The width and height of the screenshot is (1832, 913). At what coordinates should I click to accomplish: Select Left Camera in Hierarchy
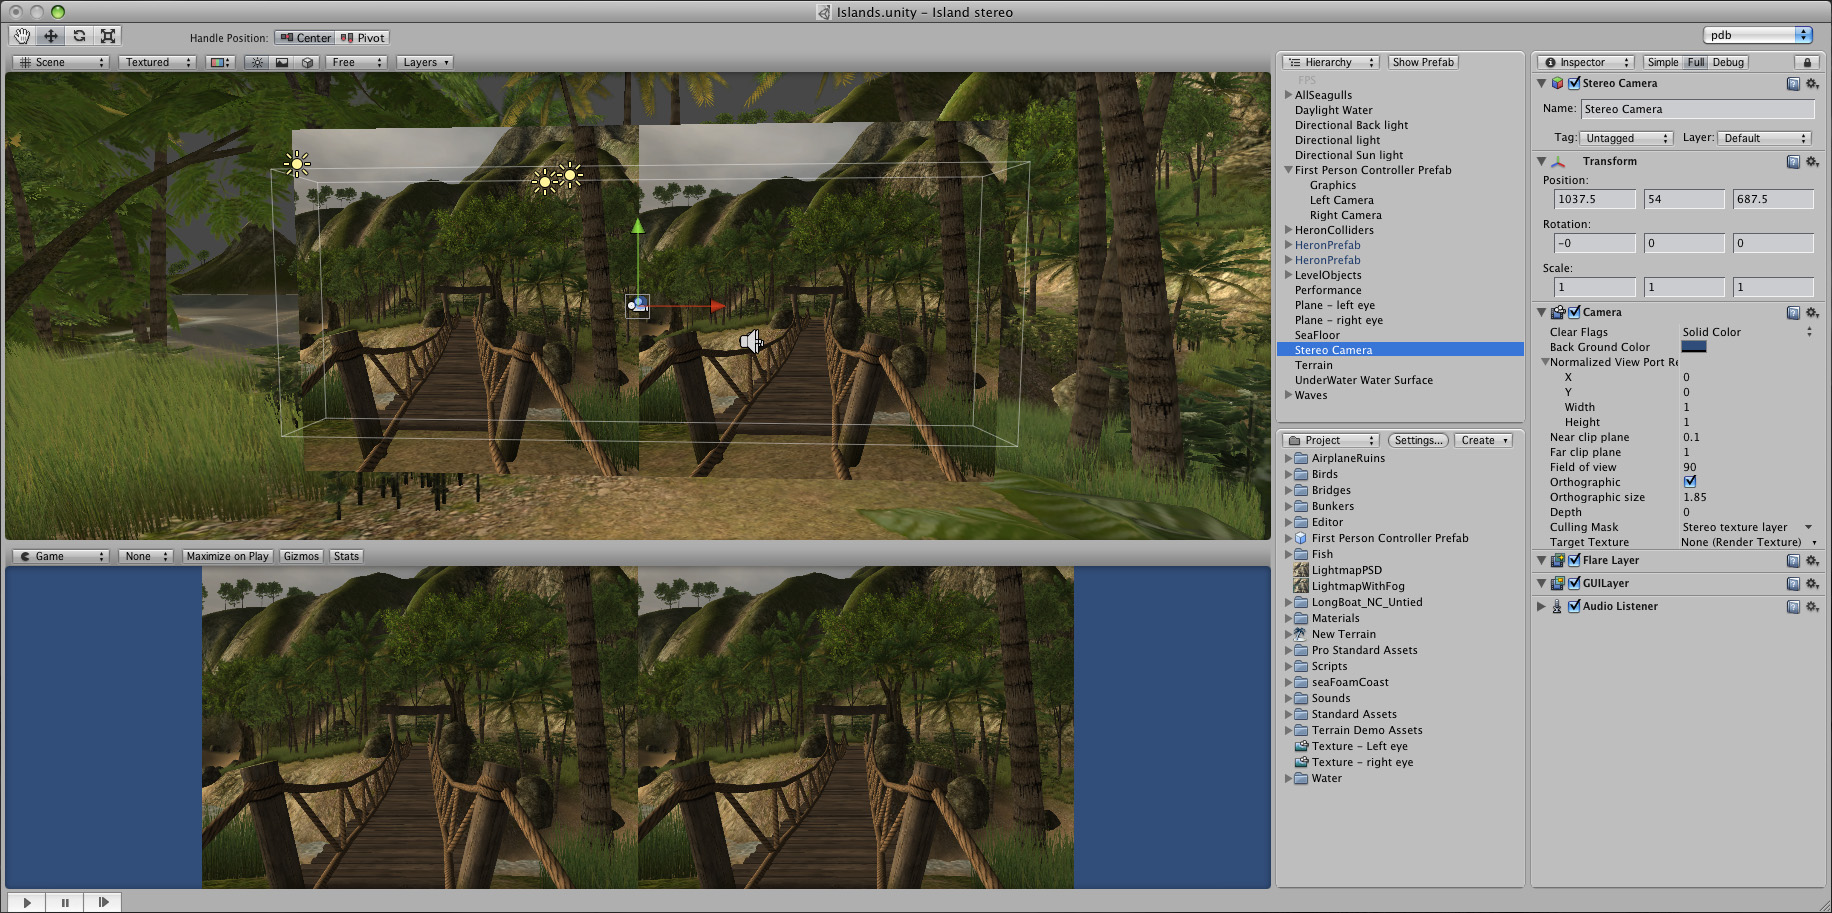pos(1341,200)
